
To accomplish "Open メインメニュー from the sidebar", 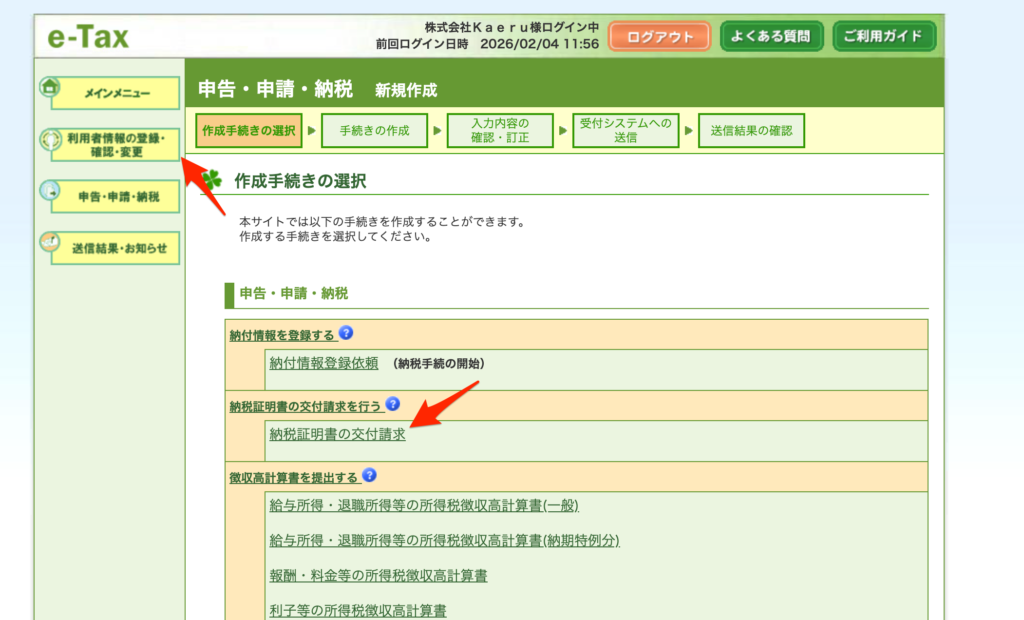I will [x=116, y=93].
